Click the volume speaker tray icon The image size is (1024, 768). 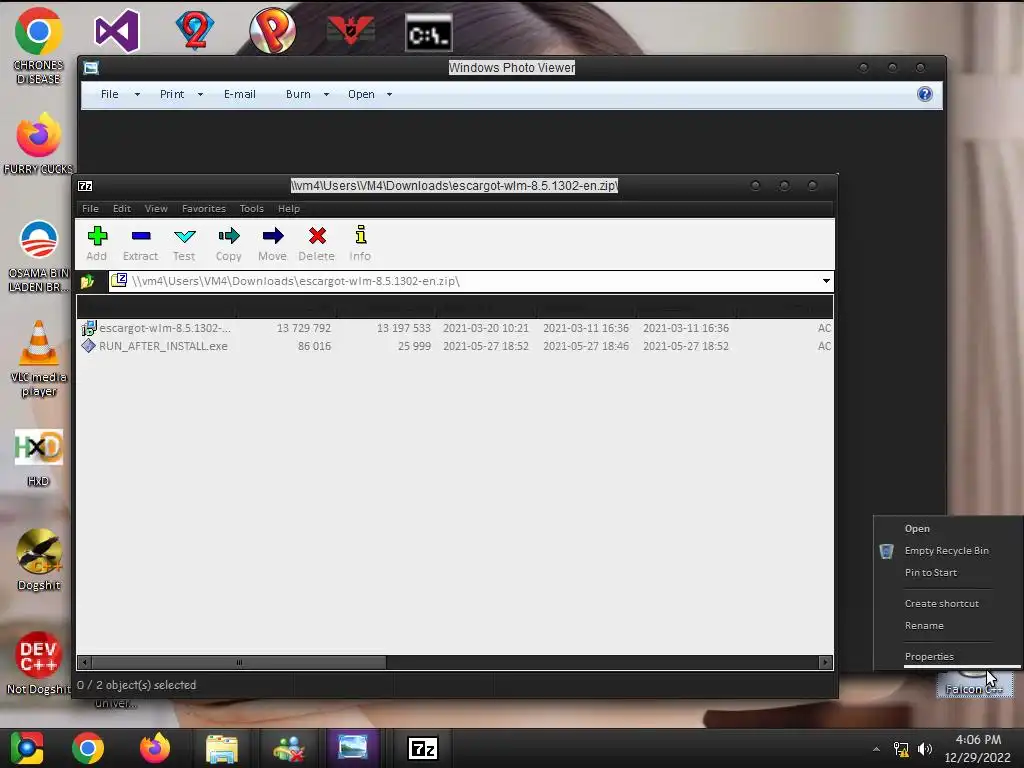tap(925, 749)
